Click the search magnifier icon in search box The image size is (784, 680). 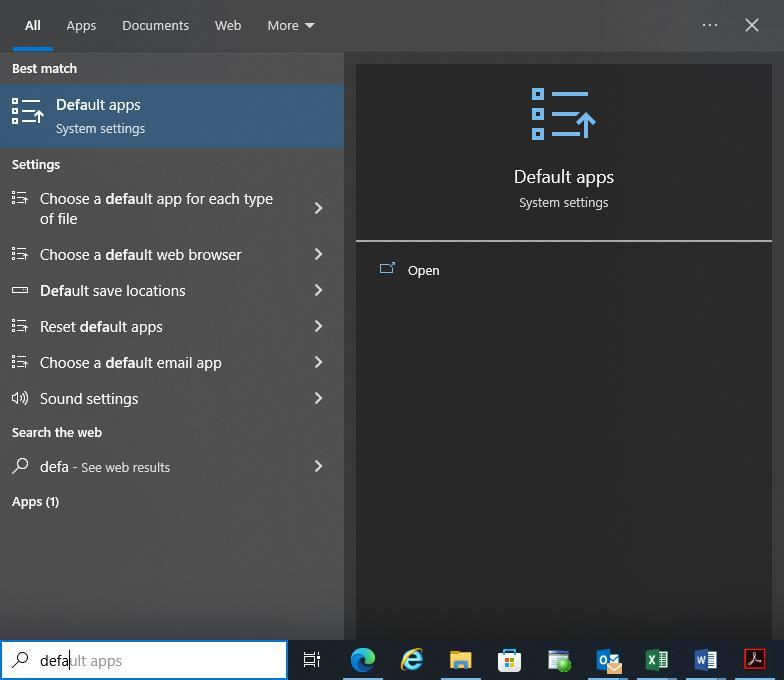pyautogui.click(x=20, y=660)
